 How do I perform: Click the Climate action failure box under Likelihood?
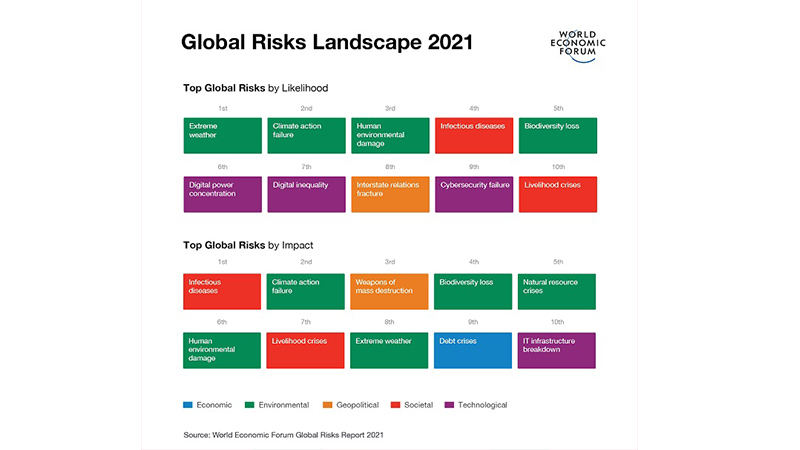[306, 136]
